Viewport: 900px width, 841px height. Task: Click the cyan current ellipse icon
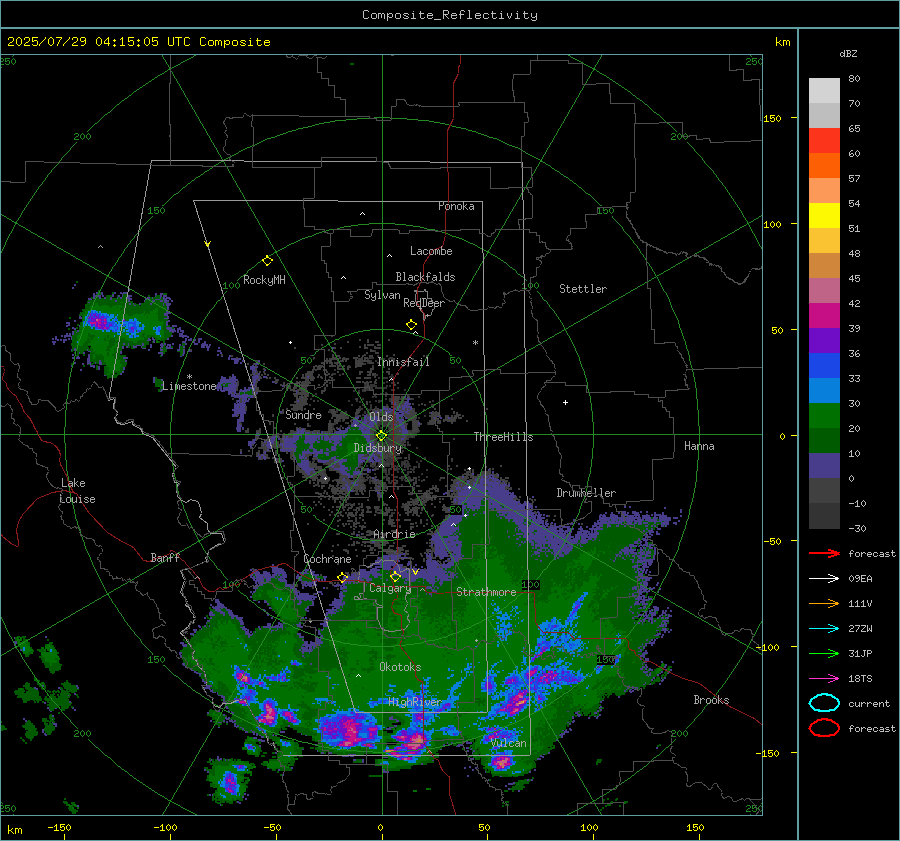pos(824,703)
